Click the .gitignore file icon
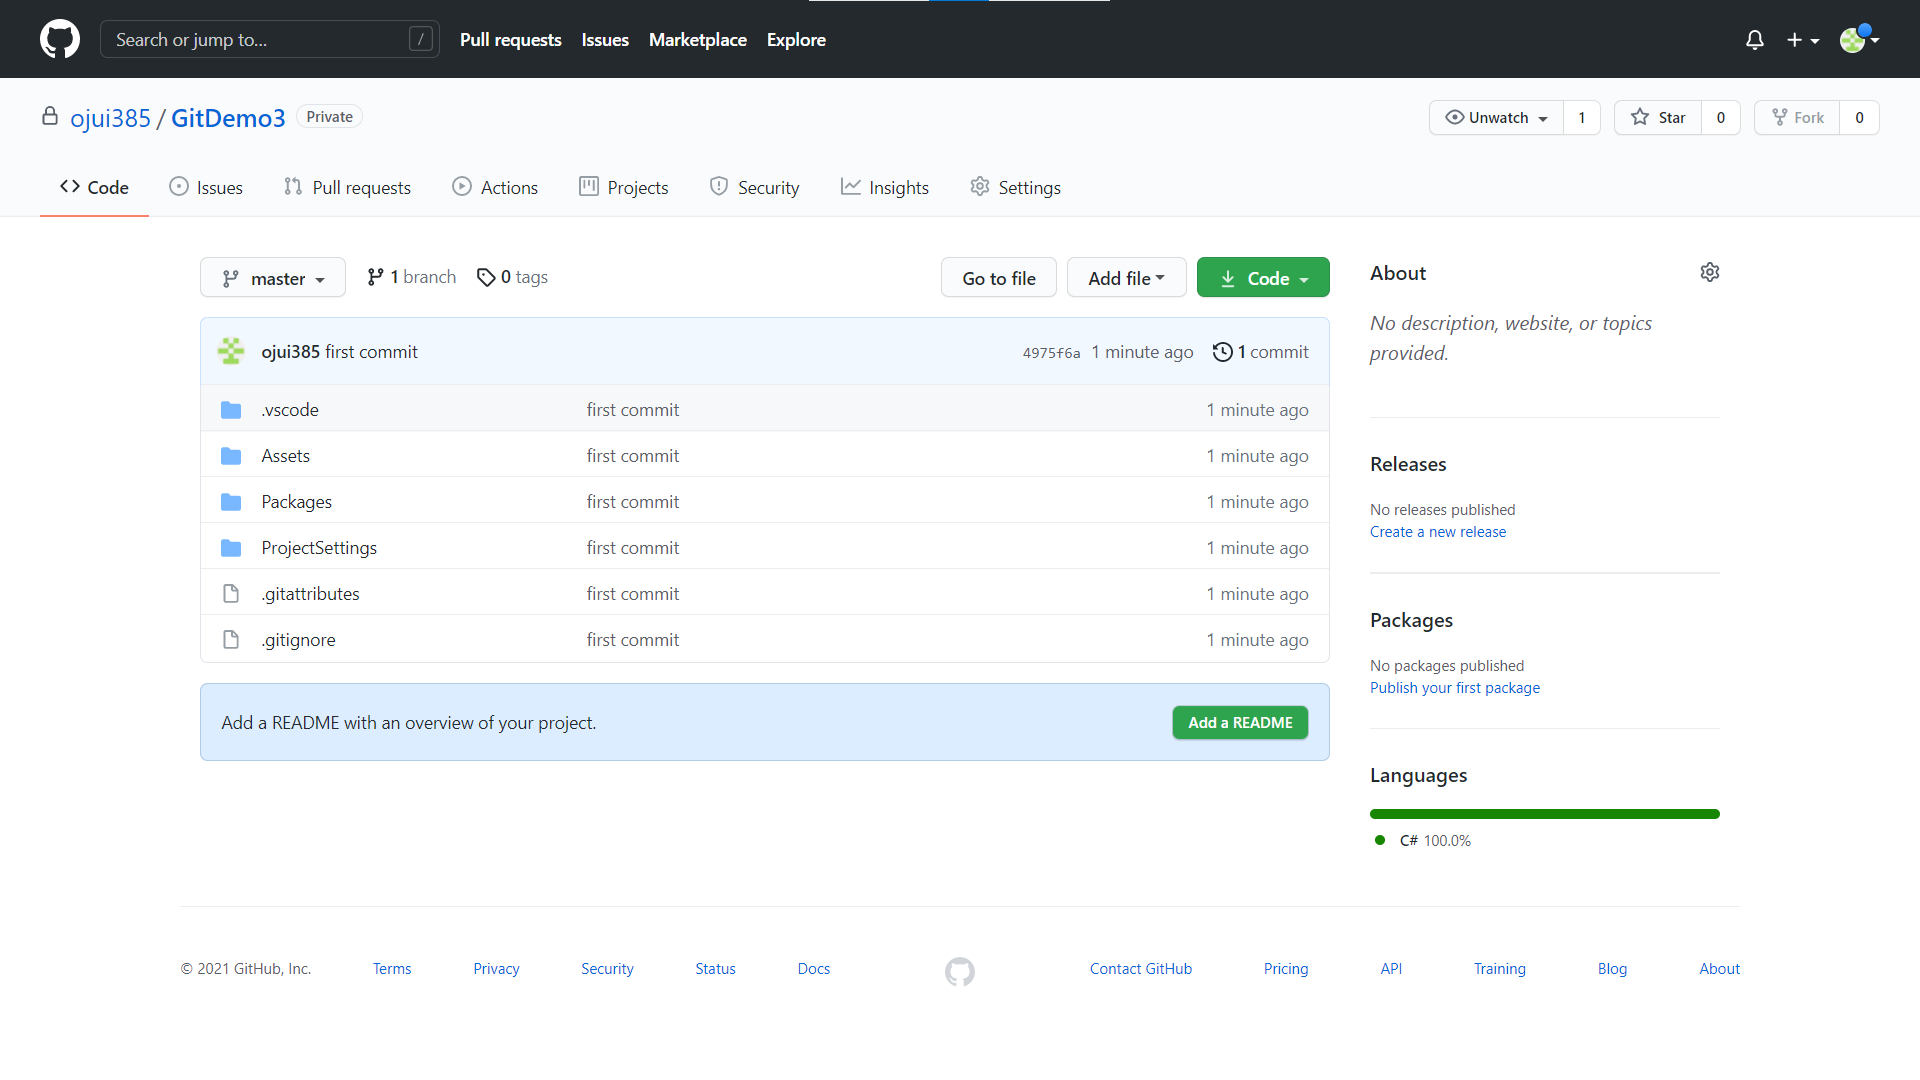Viewport: 1920px width, 1080px height. pyautogui.click(x=231, y=640)
